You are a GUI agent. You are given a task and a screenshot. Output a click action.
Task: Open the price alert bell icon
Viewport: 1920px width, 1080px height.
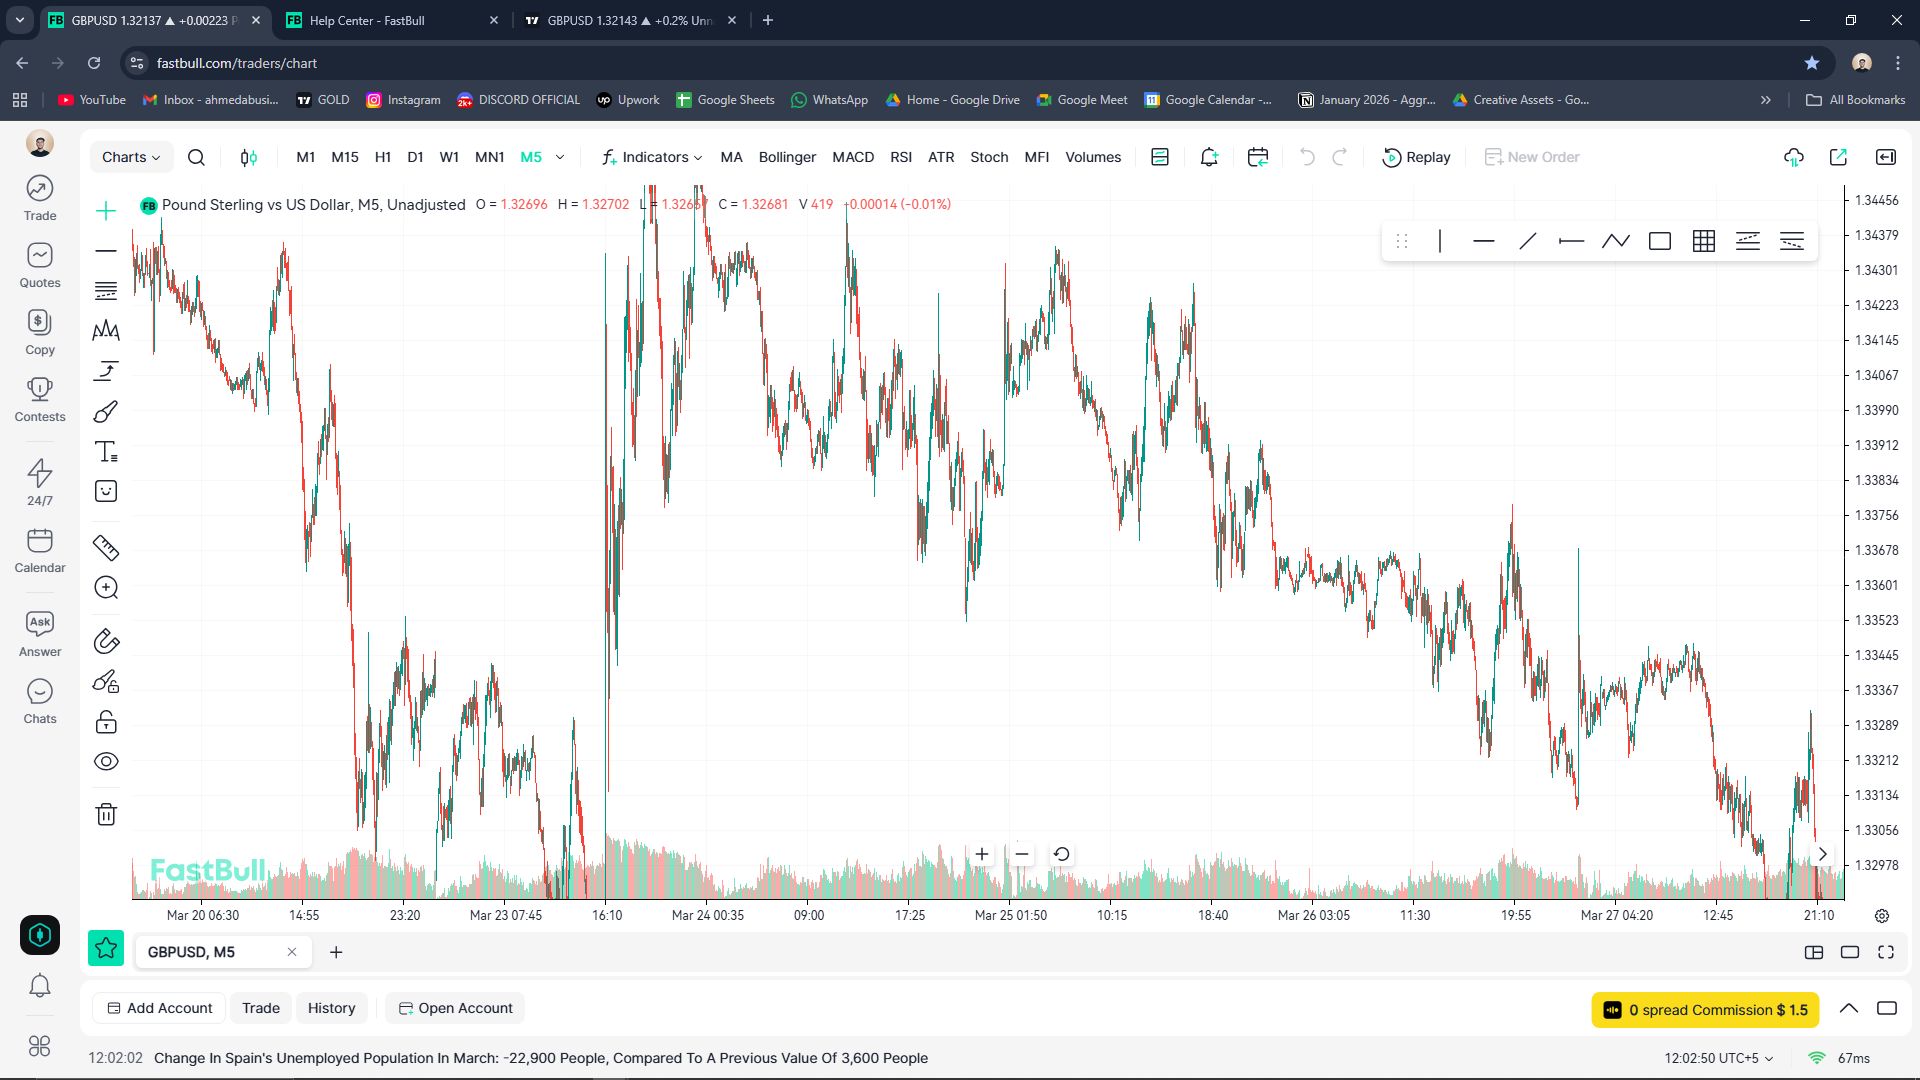(1209, 157)
